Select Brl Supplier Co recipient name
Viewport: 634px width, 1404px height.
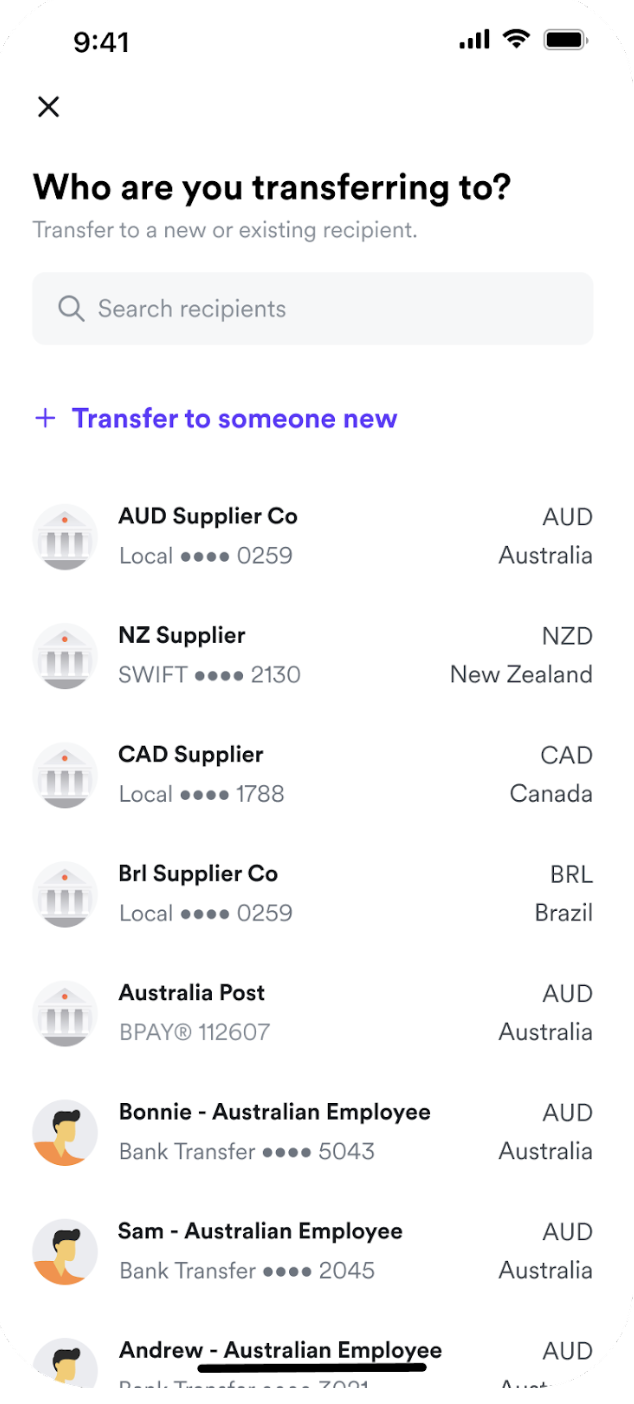click(198, 874)
